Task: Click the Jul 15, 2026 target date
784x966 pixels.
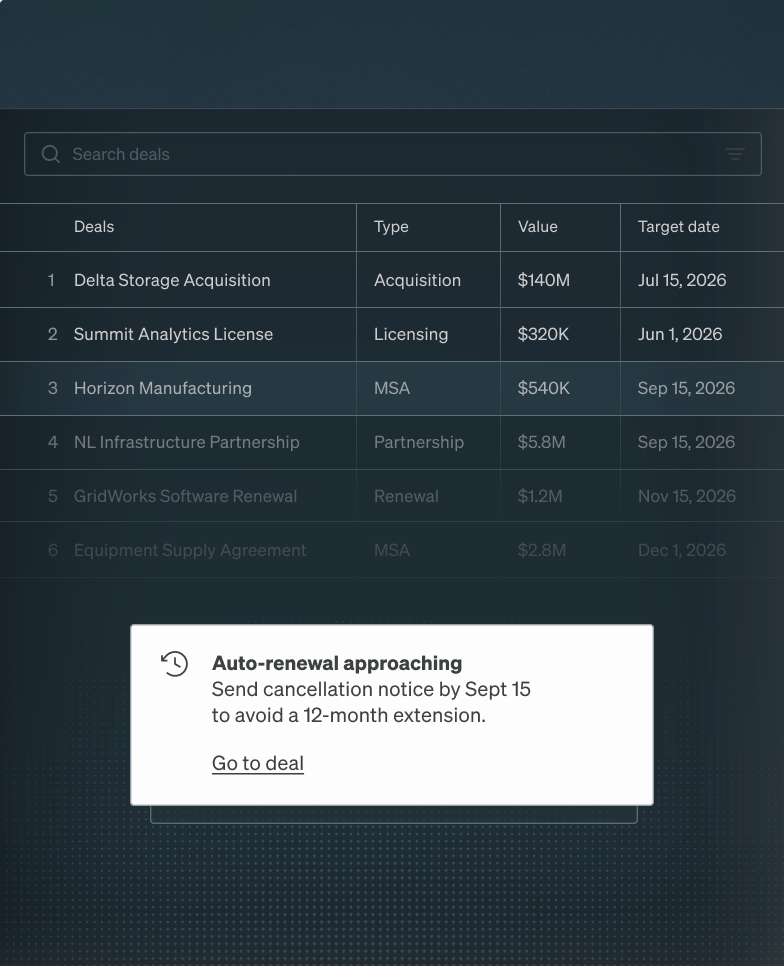Action: click(x=682, y=280)
